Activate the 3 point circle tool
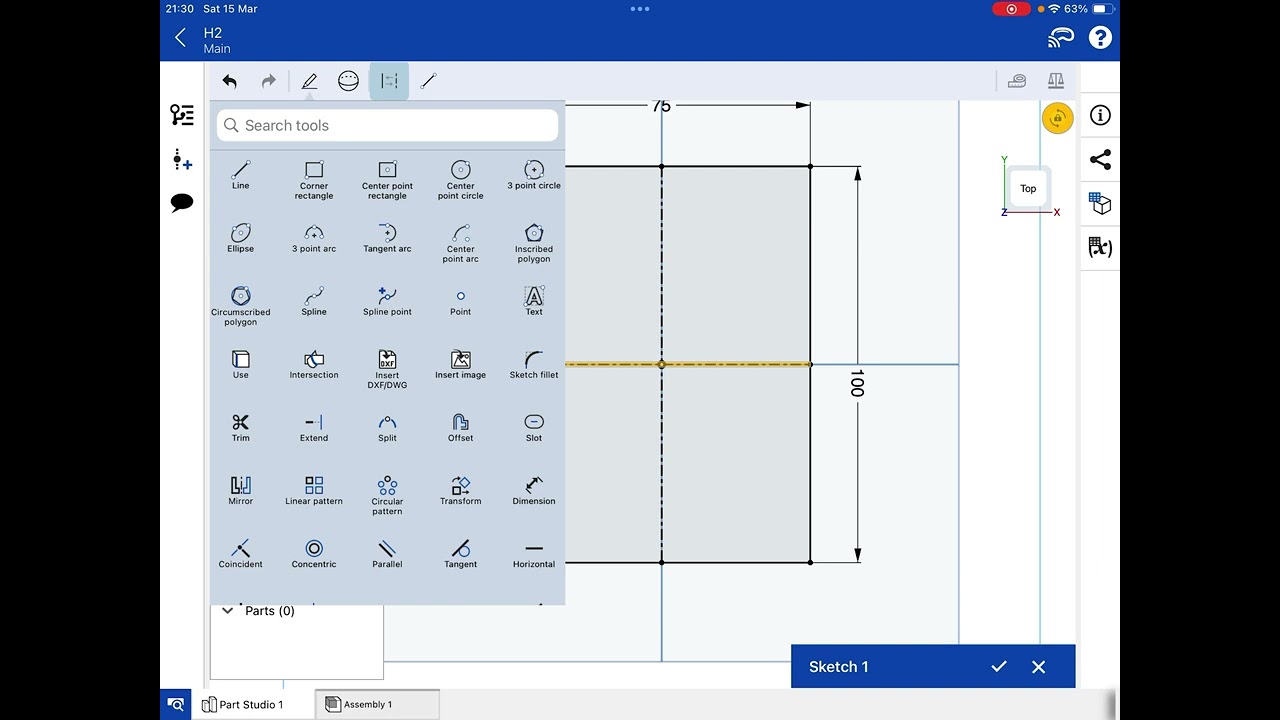The width and height of the screenshot is (1280, 720). (534, 175)
